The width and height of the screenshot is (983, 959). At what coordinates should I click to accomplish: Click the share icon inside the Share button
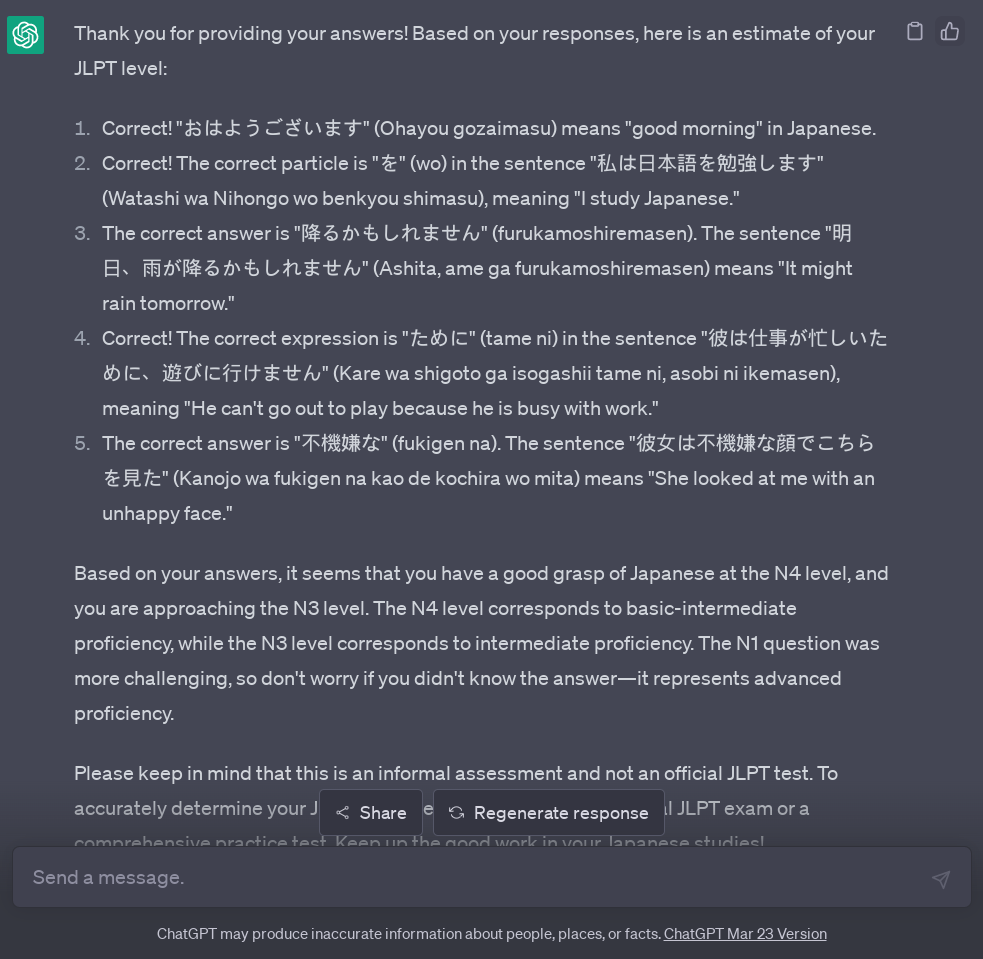click(343, 813)
